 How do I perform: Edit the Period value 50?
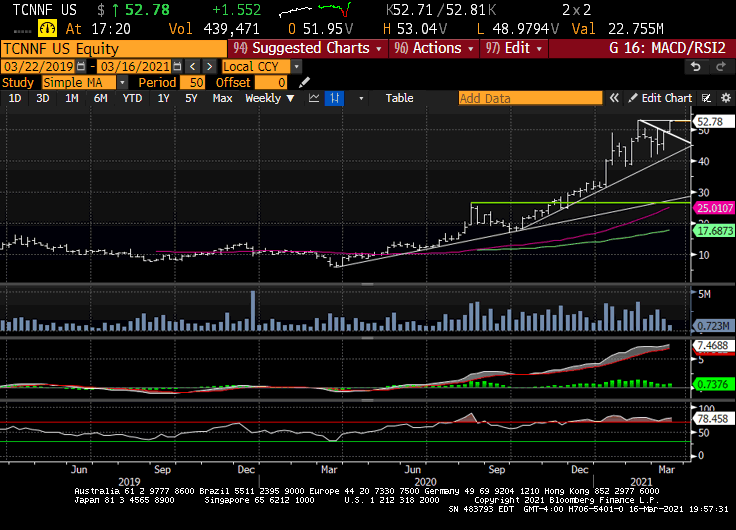(x=192, y=83)
